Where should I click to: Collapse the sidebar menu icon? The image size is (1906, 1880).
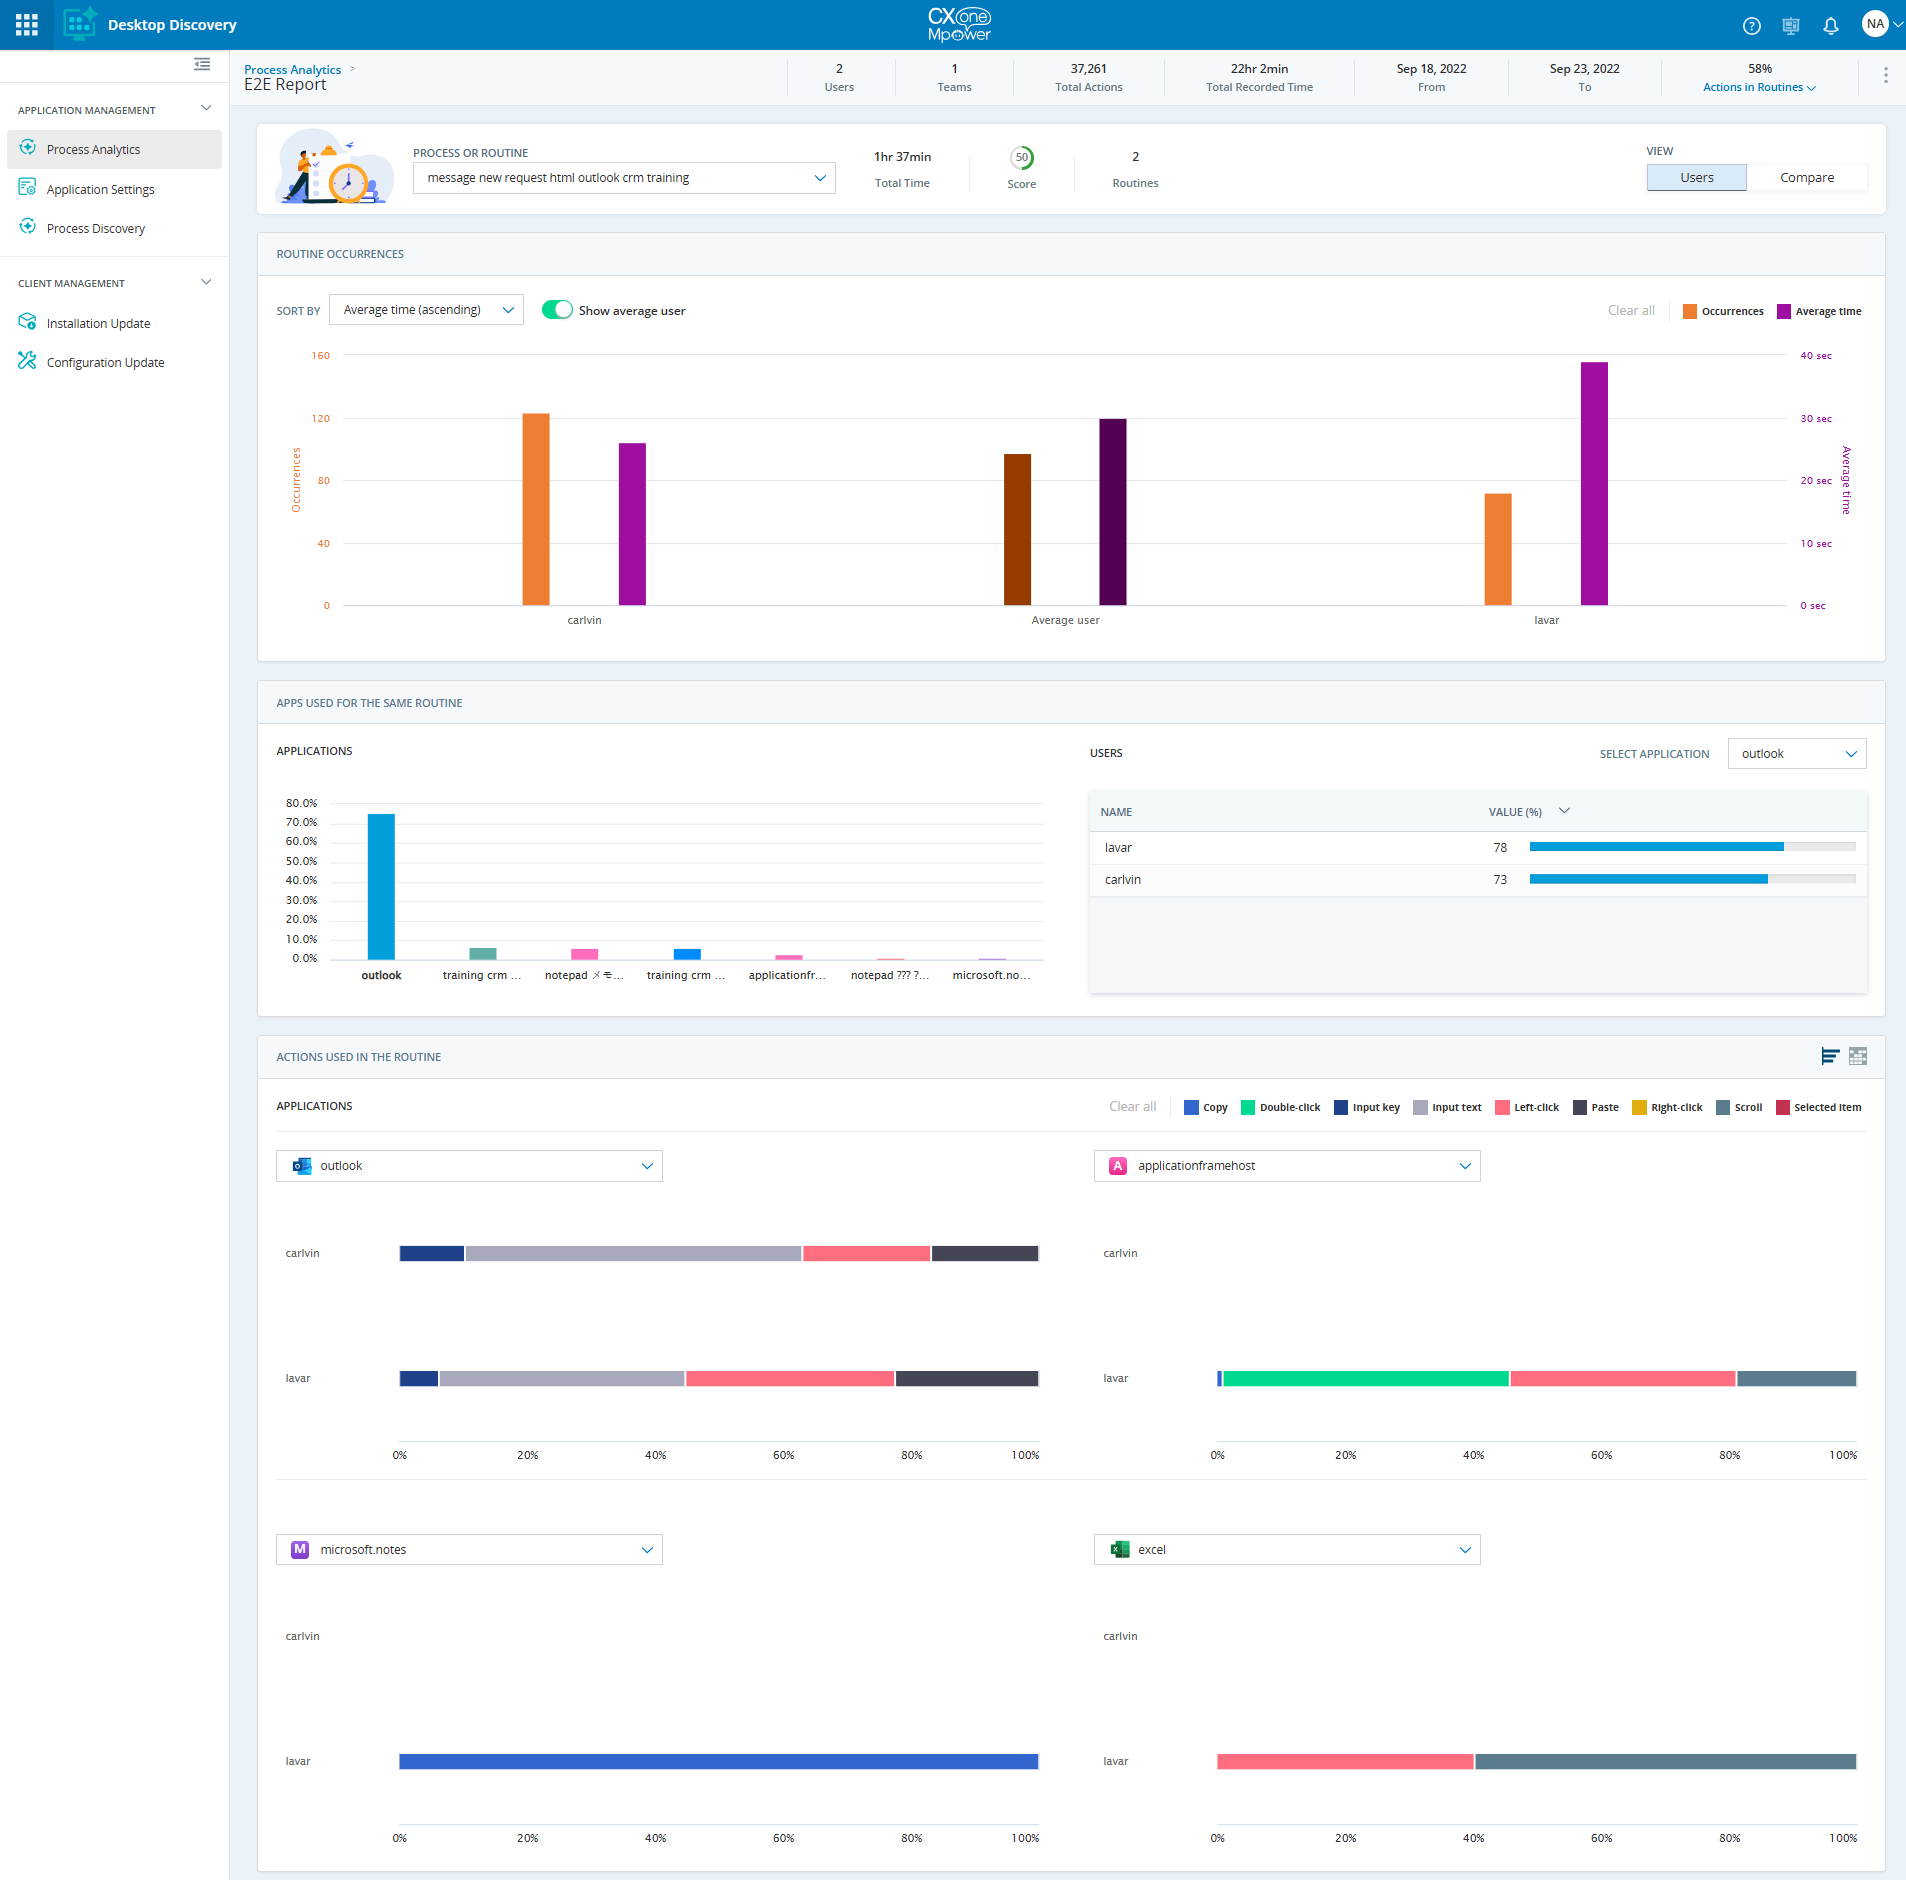click(x=202, y=65)
